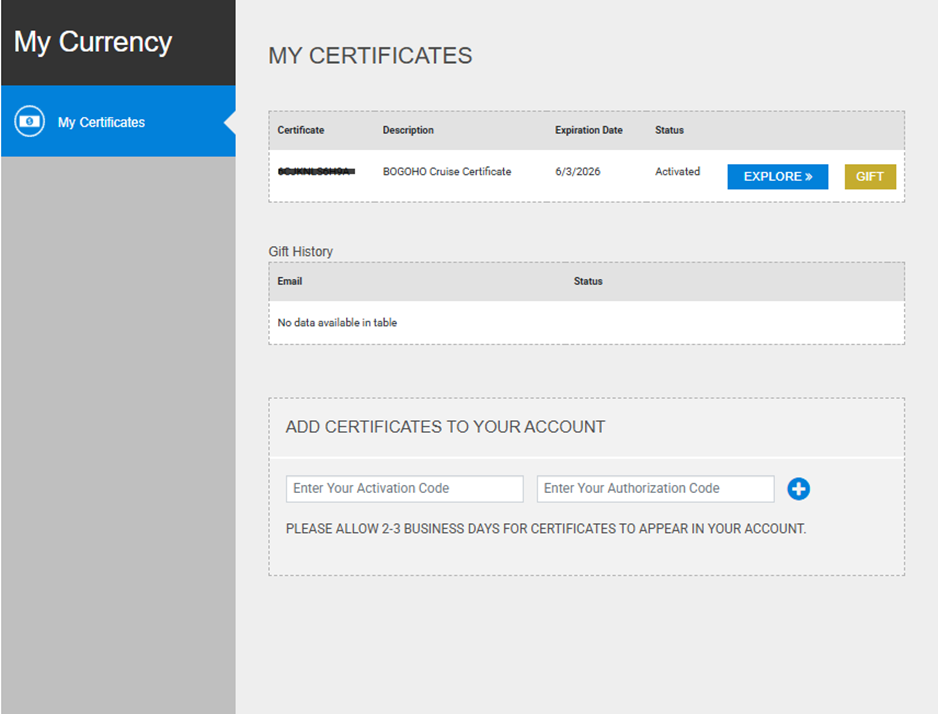Sort by the Expiration Date column header
938x714 pixels.
(588, 131)
